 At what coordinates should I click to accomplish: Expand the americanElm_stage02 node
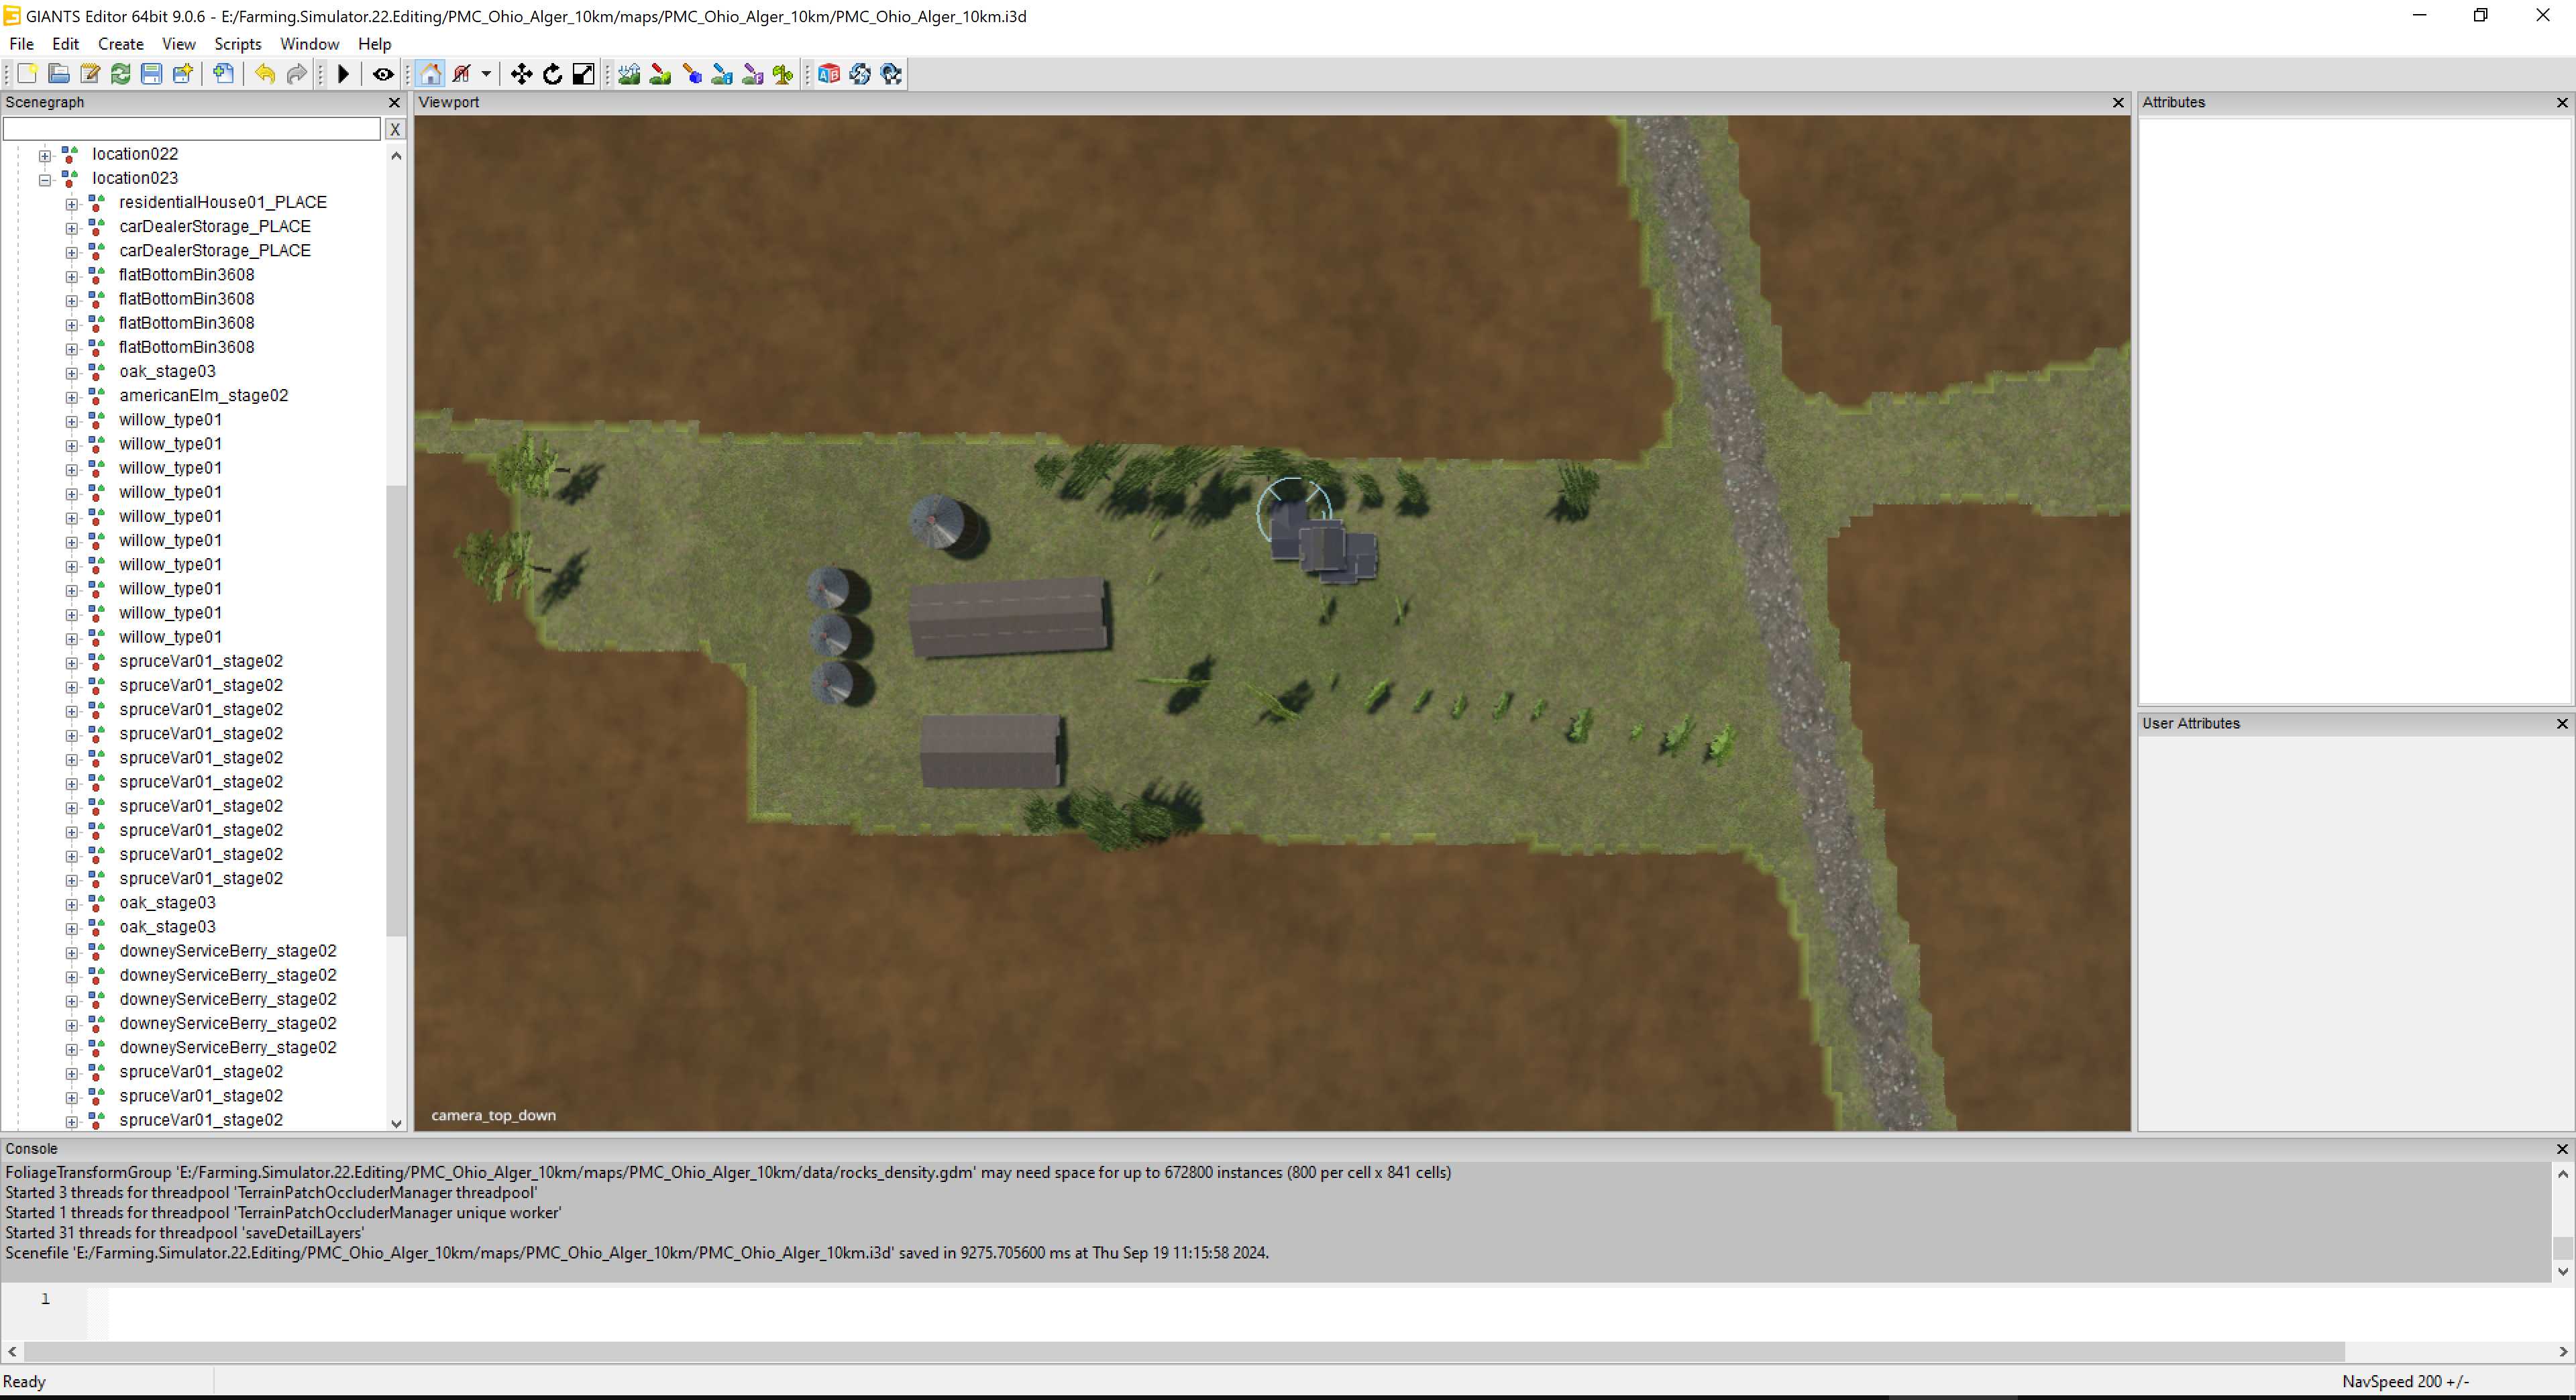pyautogui.click(x=72, y=397)
